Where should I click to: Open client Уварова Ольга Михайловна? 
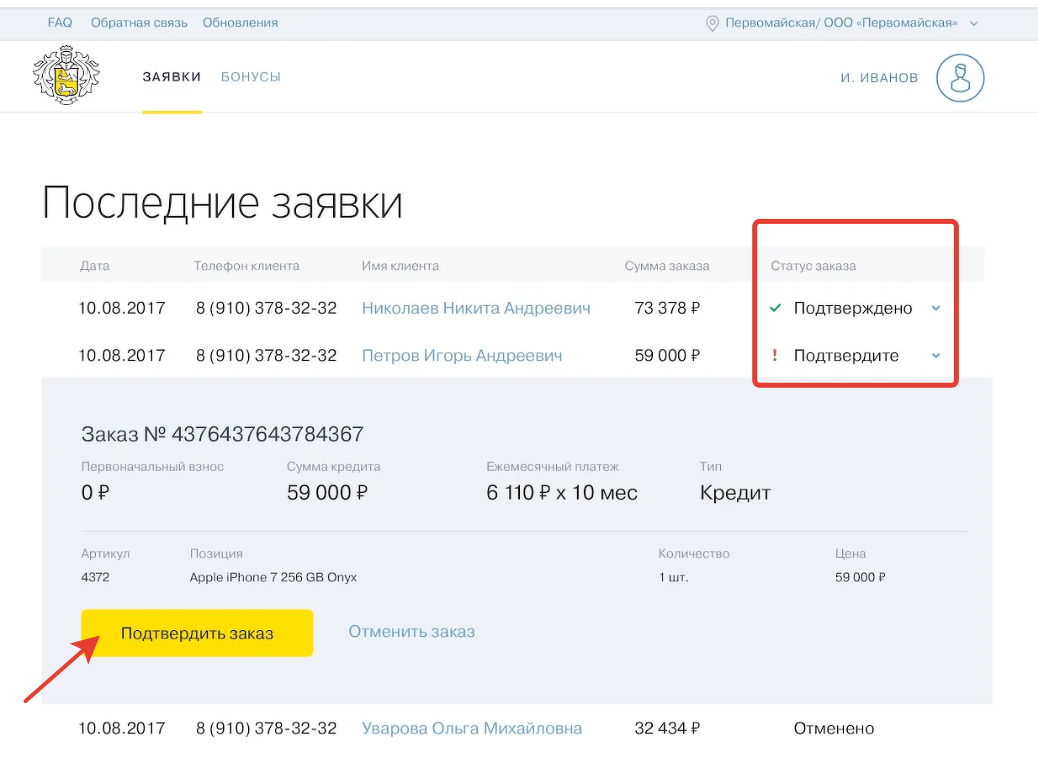click(x=472, y=728)
